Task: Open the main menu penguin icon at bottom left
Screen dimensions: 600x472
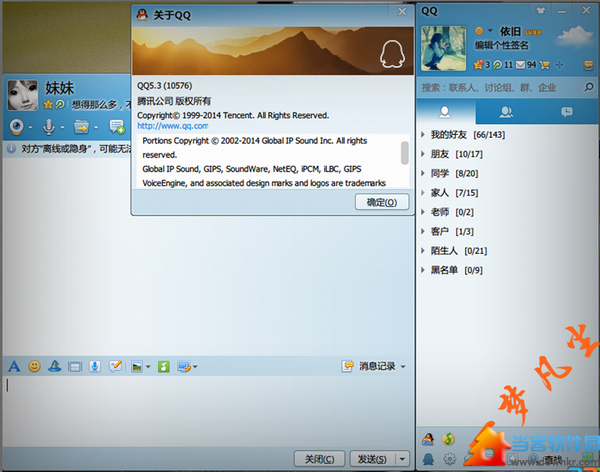Action: (428, 459)
